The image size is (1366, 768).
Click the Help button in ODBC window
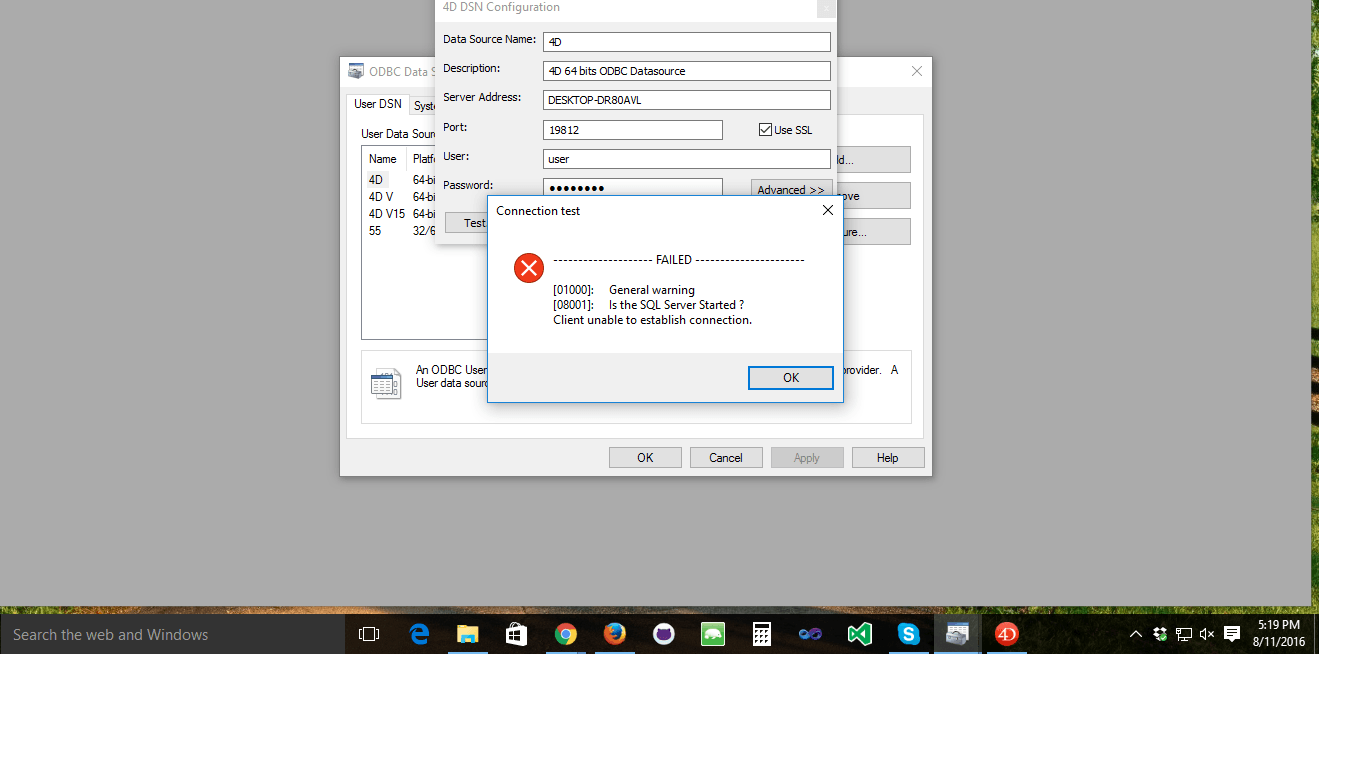pos(888,458)
